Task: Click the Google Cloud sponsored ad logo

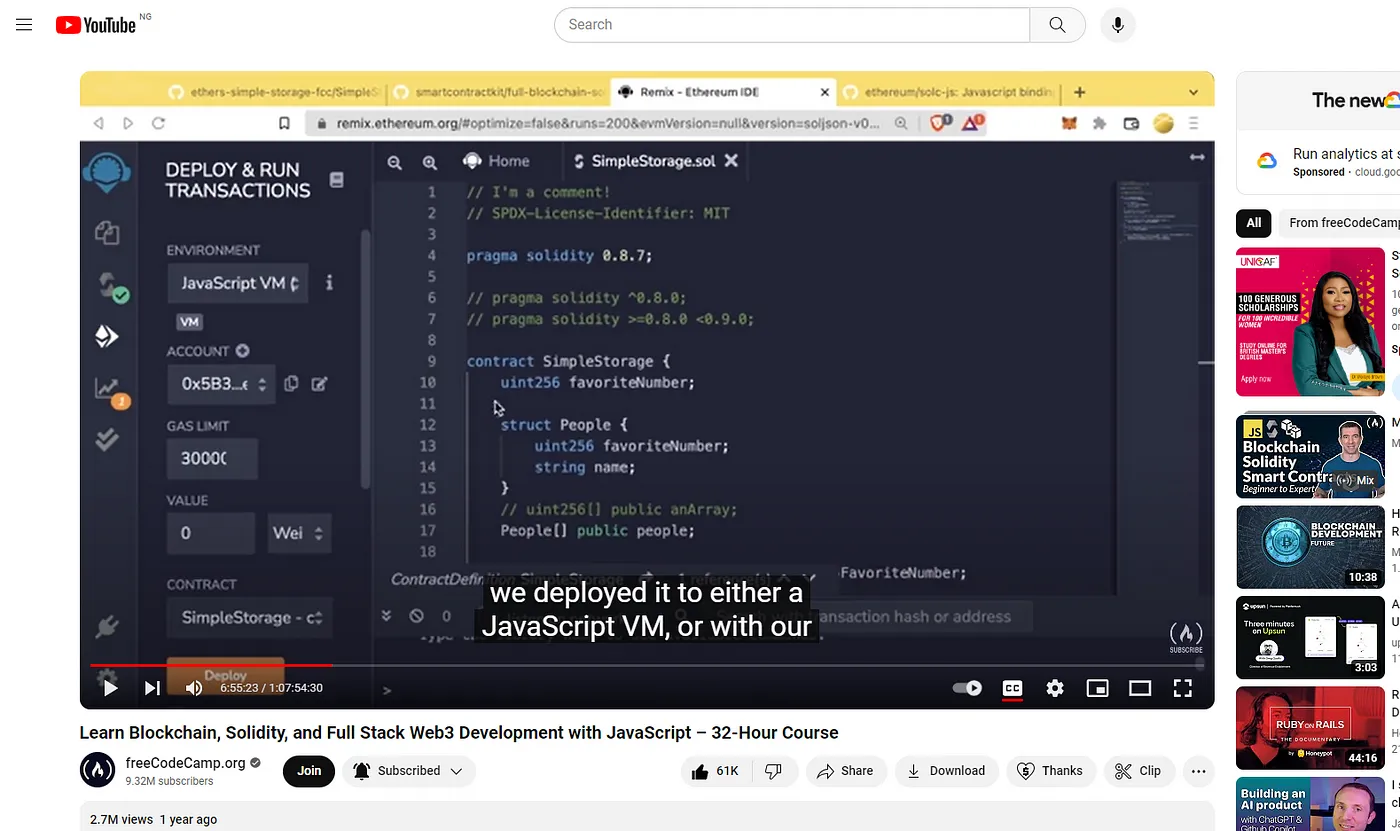Action: click(1267, 162)
